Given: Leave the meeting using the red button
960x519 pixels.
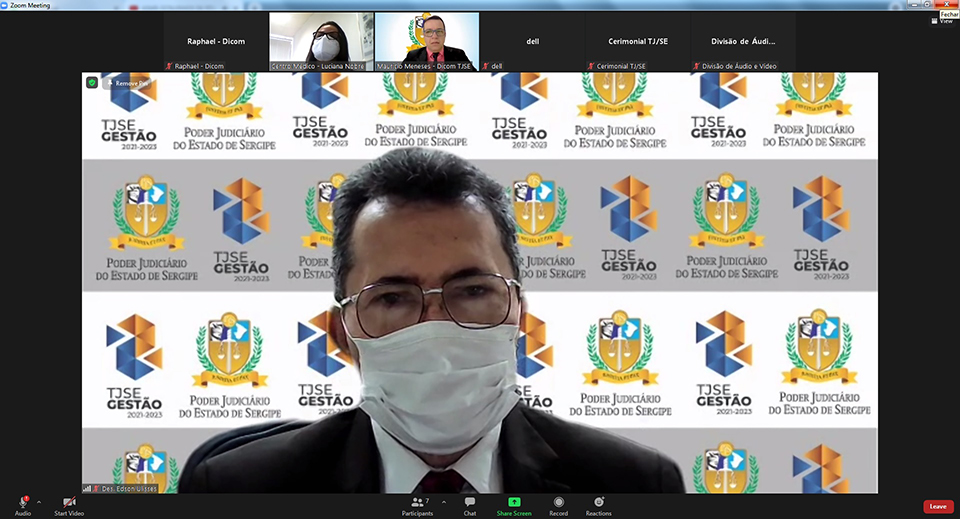Looking at the screenshot, I should tap(937, 506).
